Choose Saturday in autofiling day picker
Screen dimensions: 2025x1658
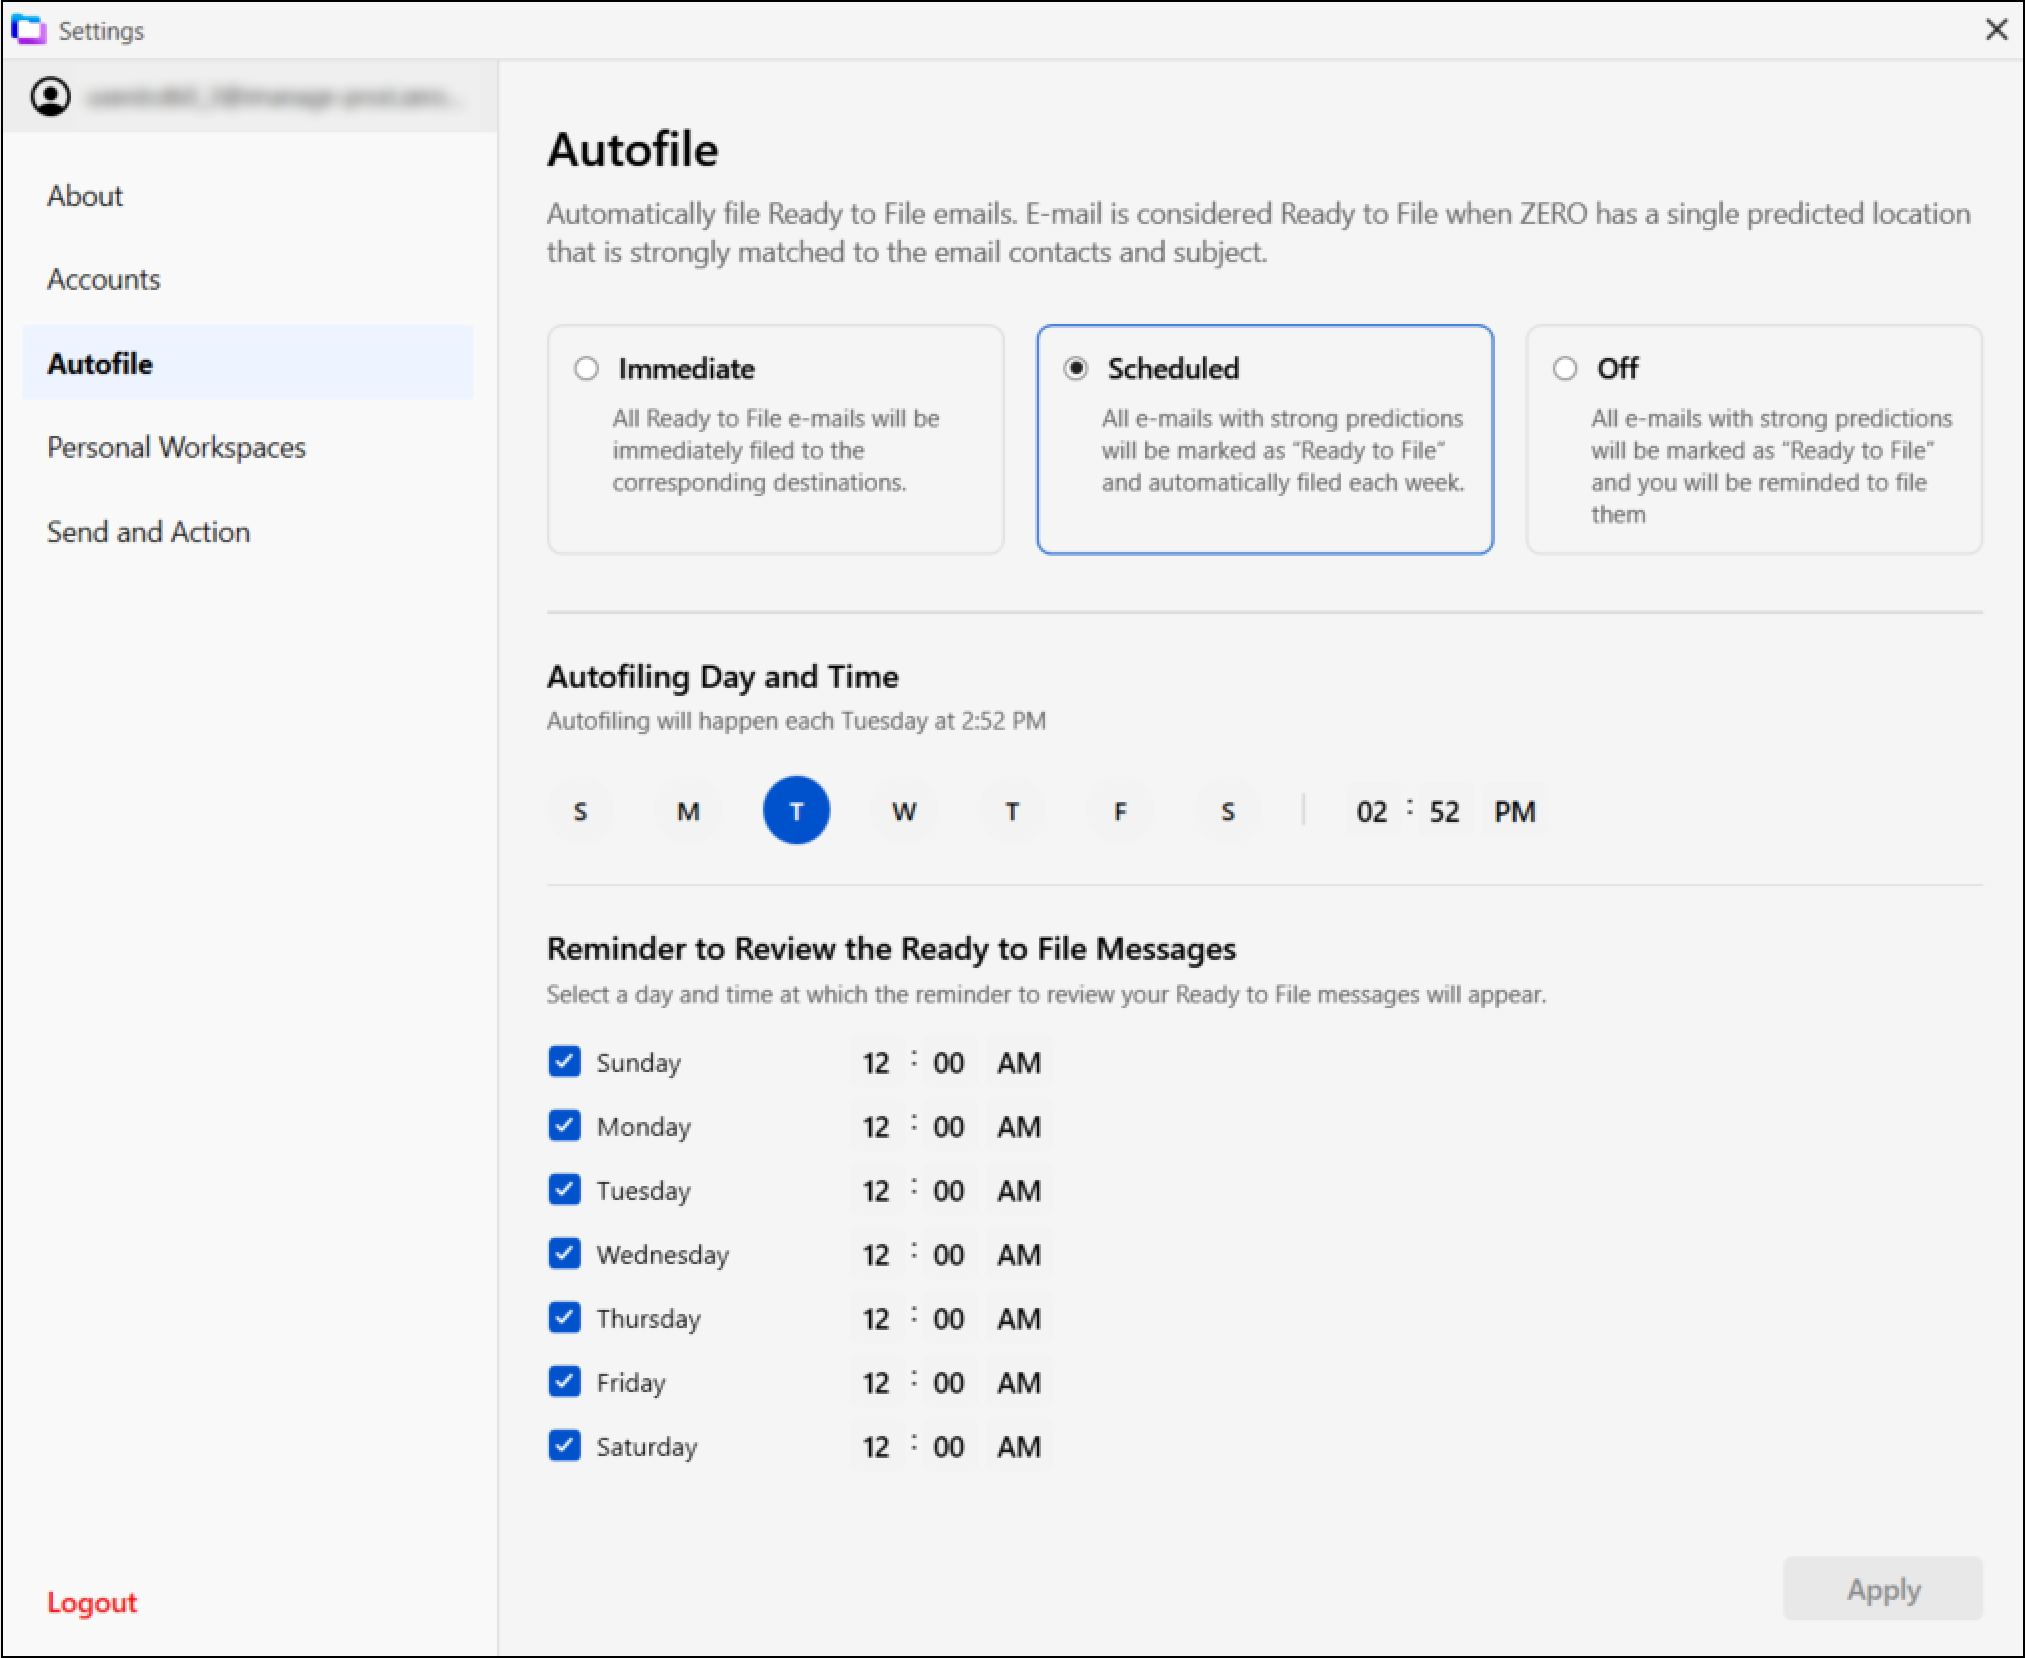coord(1228,811)
